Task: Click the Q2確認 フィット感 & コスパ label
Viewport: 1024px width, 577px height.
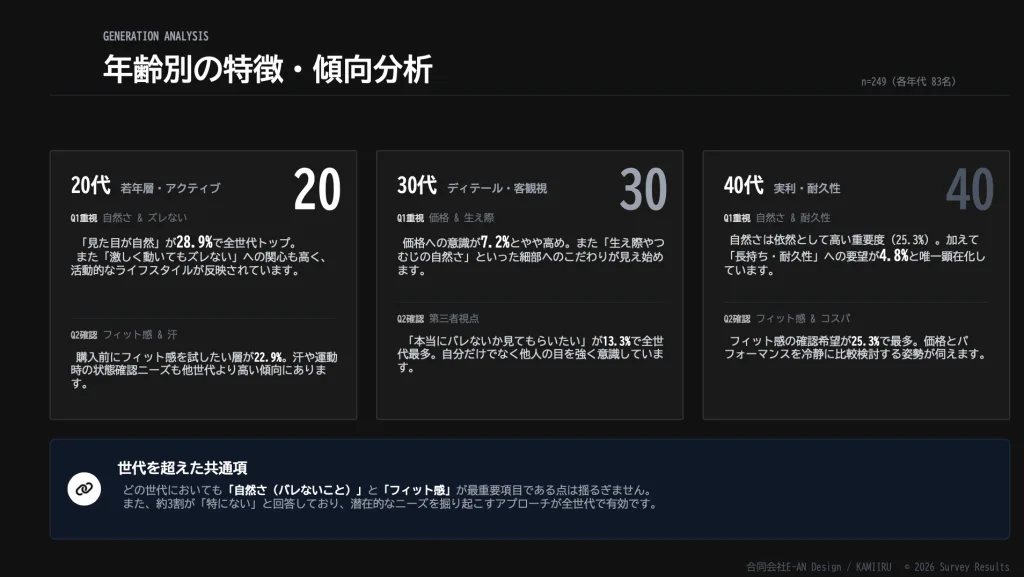Action: 787,319
